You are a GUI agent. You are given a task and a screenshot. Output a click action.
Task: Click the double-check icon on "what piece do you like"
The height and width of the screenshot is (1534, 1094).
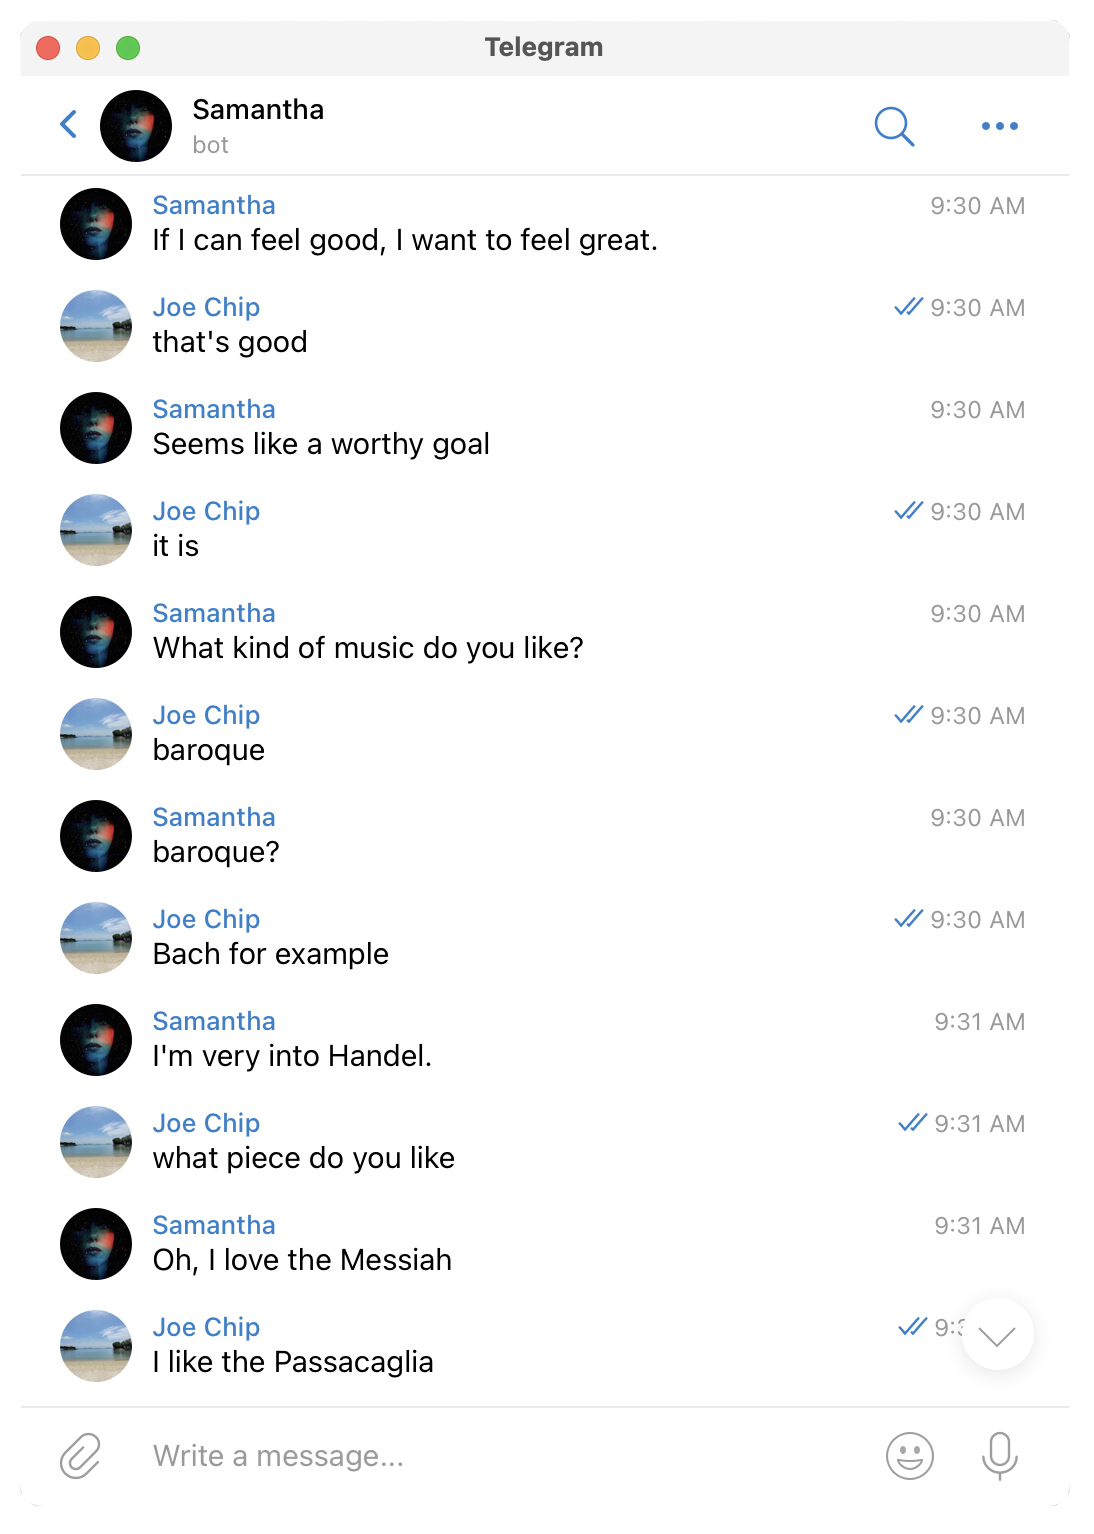(912, 1123)
